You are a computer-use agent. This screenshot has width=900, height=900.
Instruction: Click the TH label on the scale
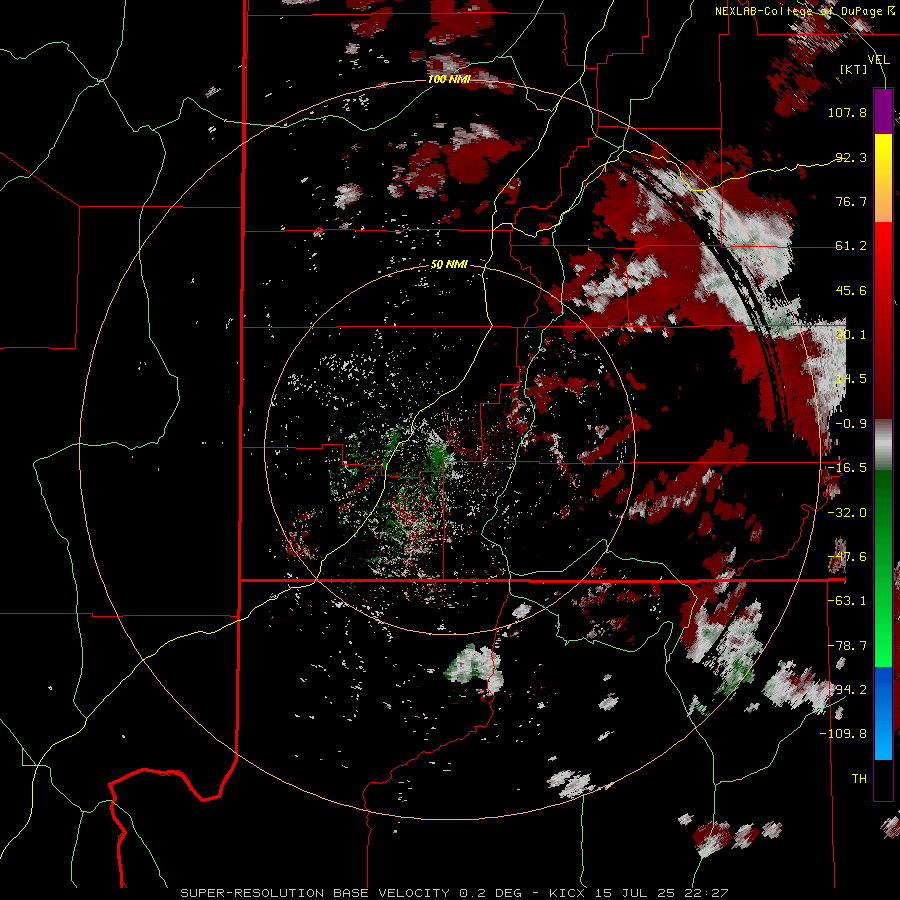(x=859, y=779)
